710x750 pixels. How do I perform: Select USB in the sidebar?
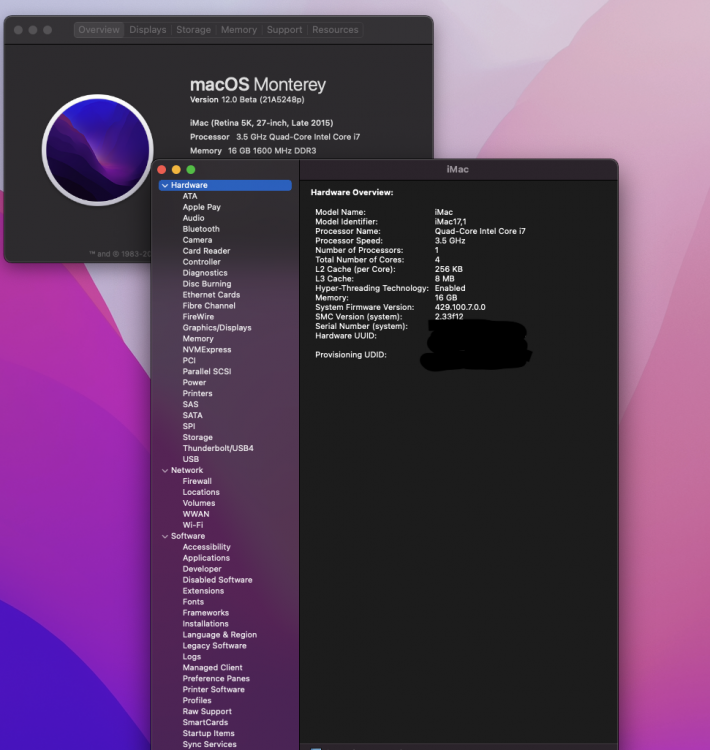(x=190, y=459)
